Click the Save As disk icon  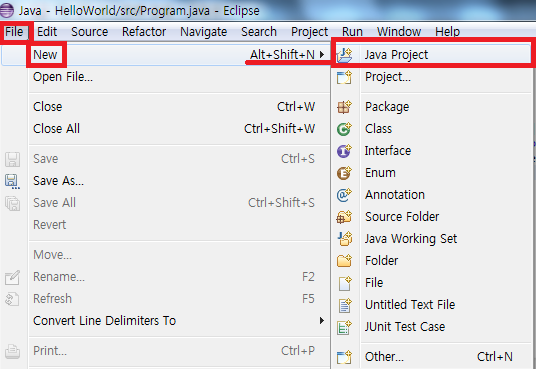12,181
